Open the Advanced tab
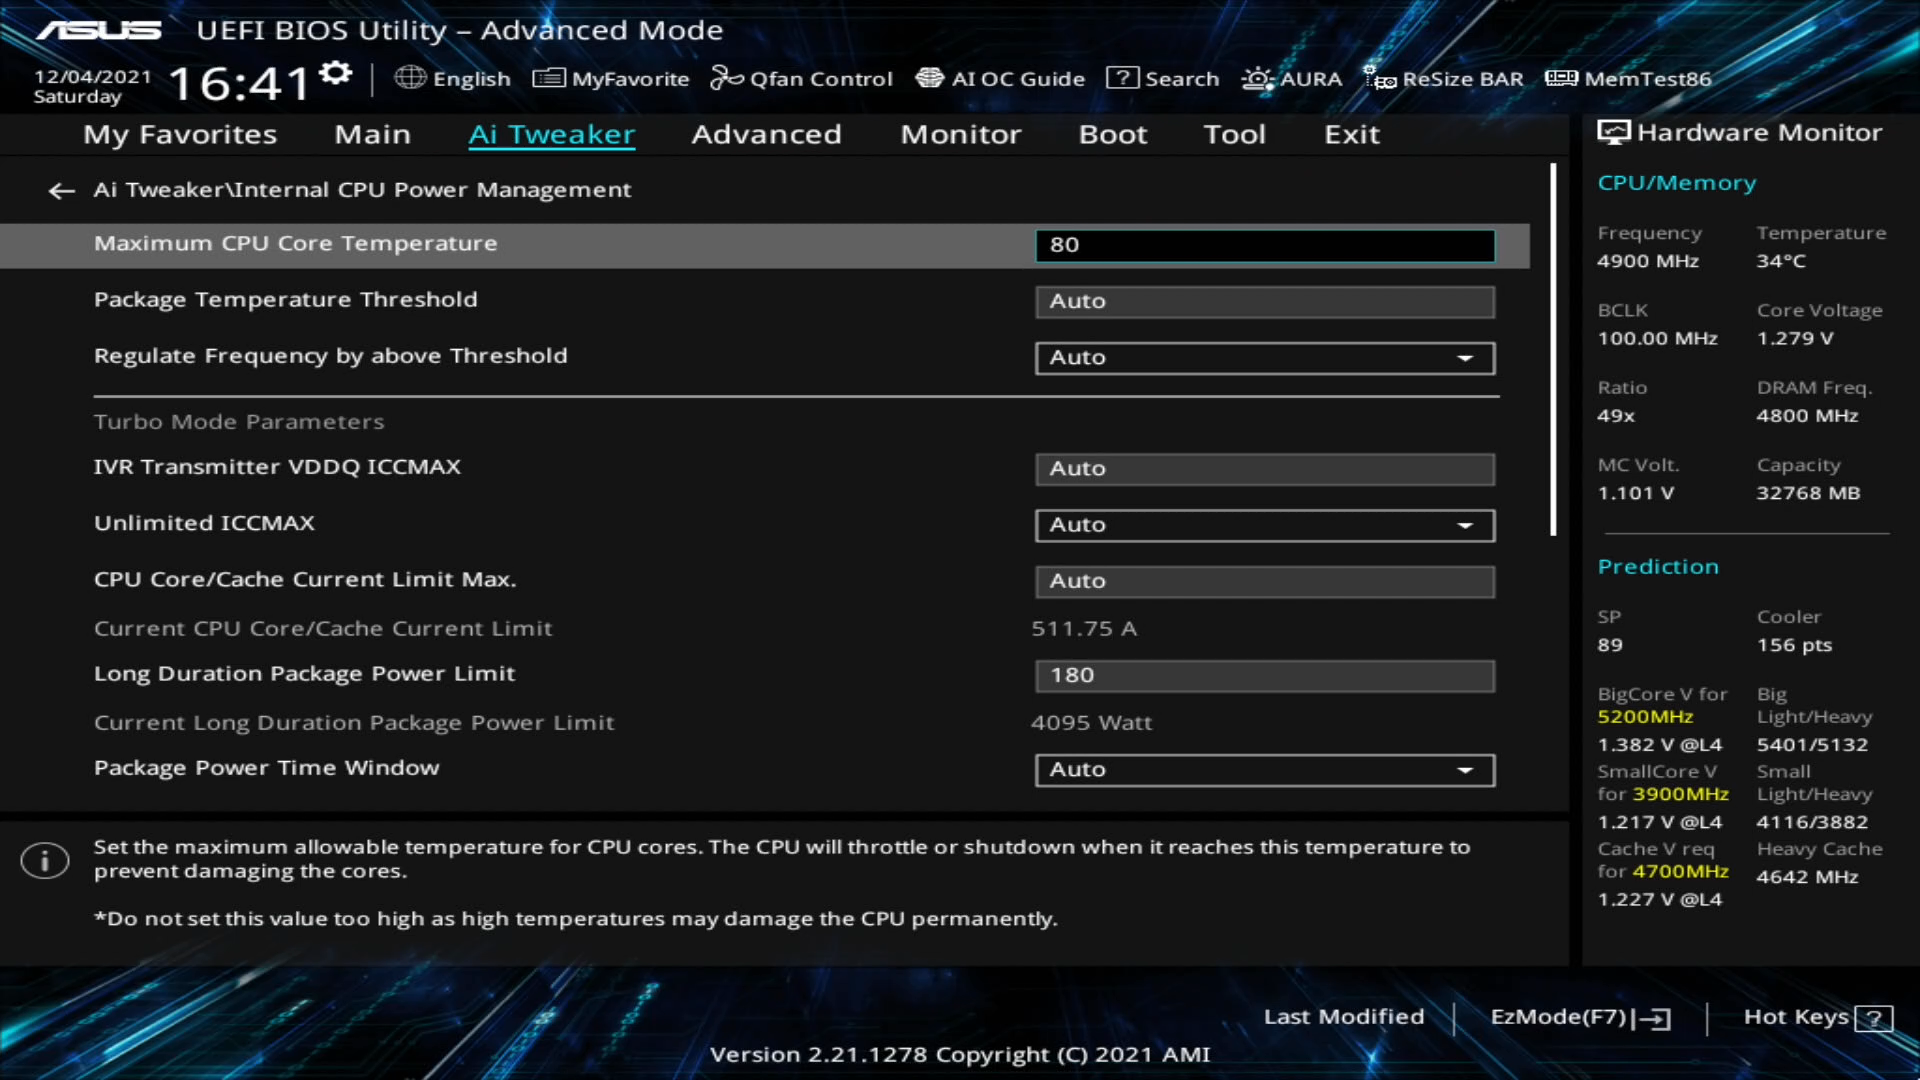The image size is (1920, 1080). coord(766,134)
